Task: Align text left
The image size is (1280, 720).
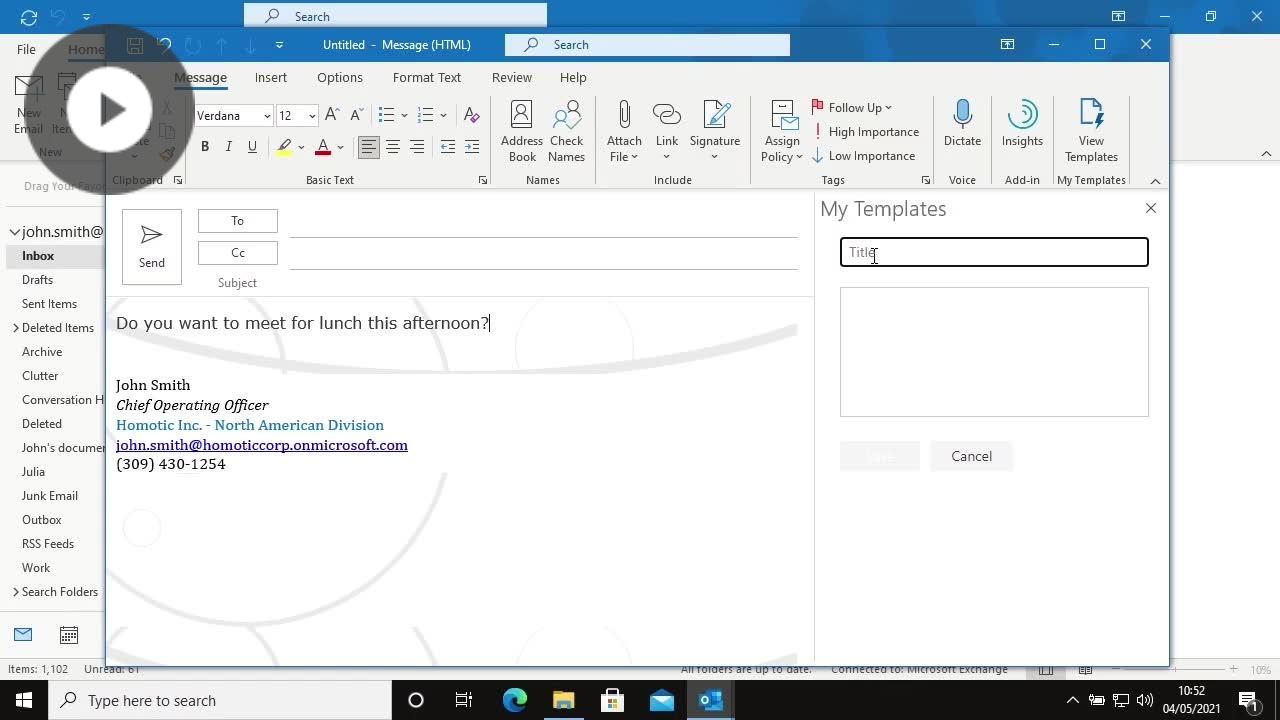Action: point(369,147)
